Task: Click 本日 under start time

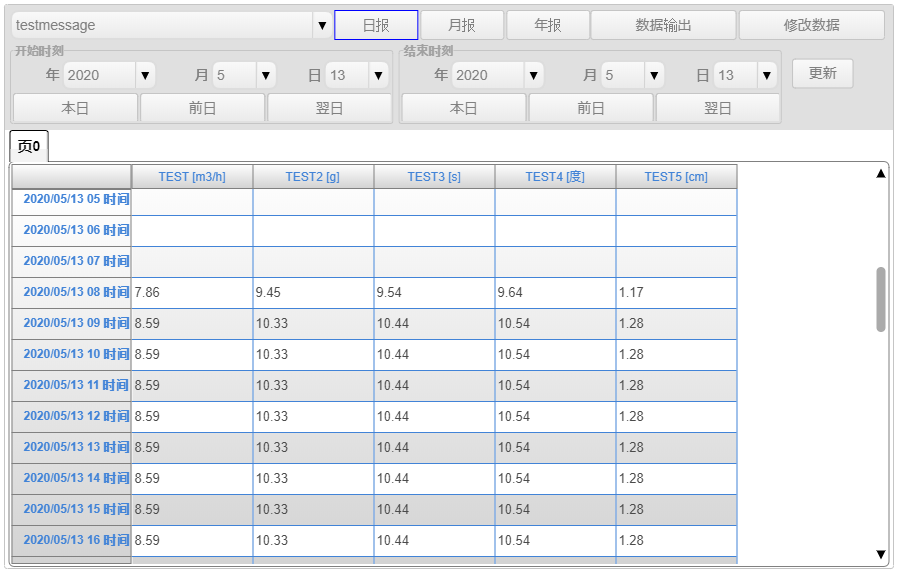Action: pyautogui.click(x=76, y=108)
